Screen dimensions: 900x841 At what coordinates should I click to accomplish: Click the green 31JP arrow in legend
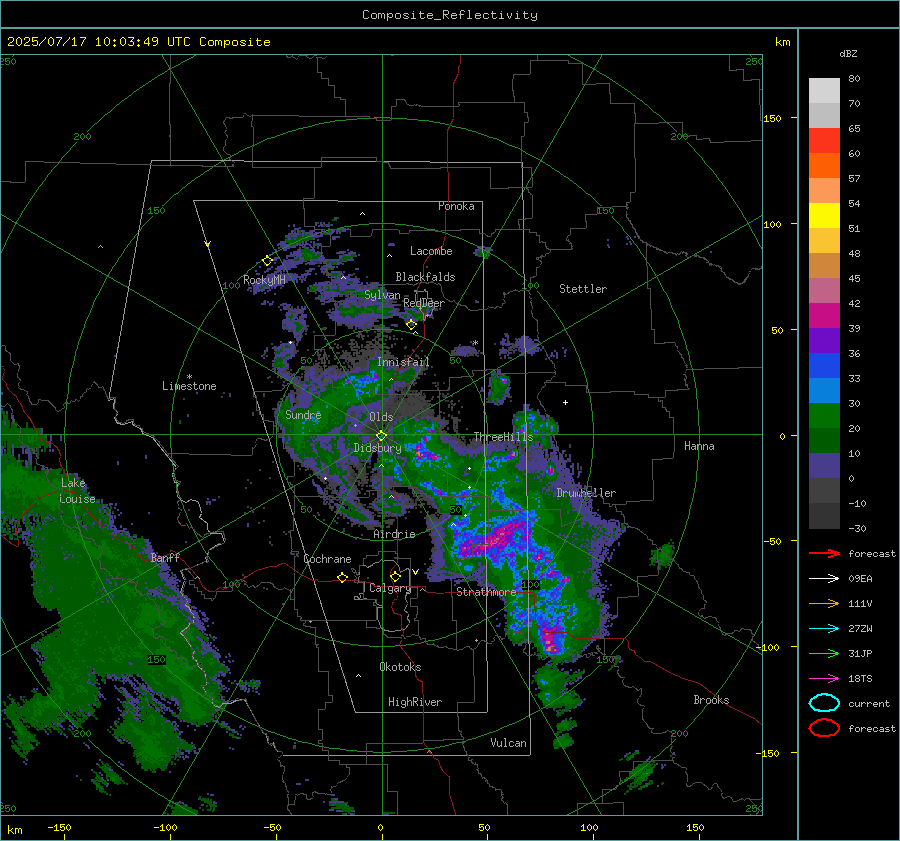pyautogui.click(x=824, y=653)
